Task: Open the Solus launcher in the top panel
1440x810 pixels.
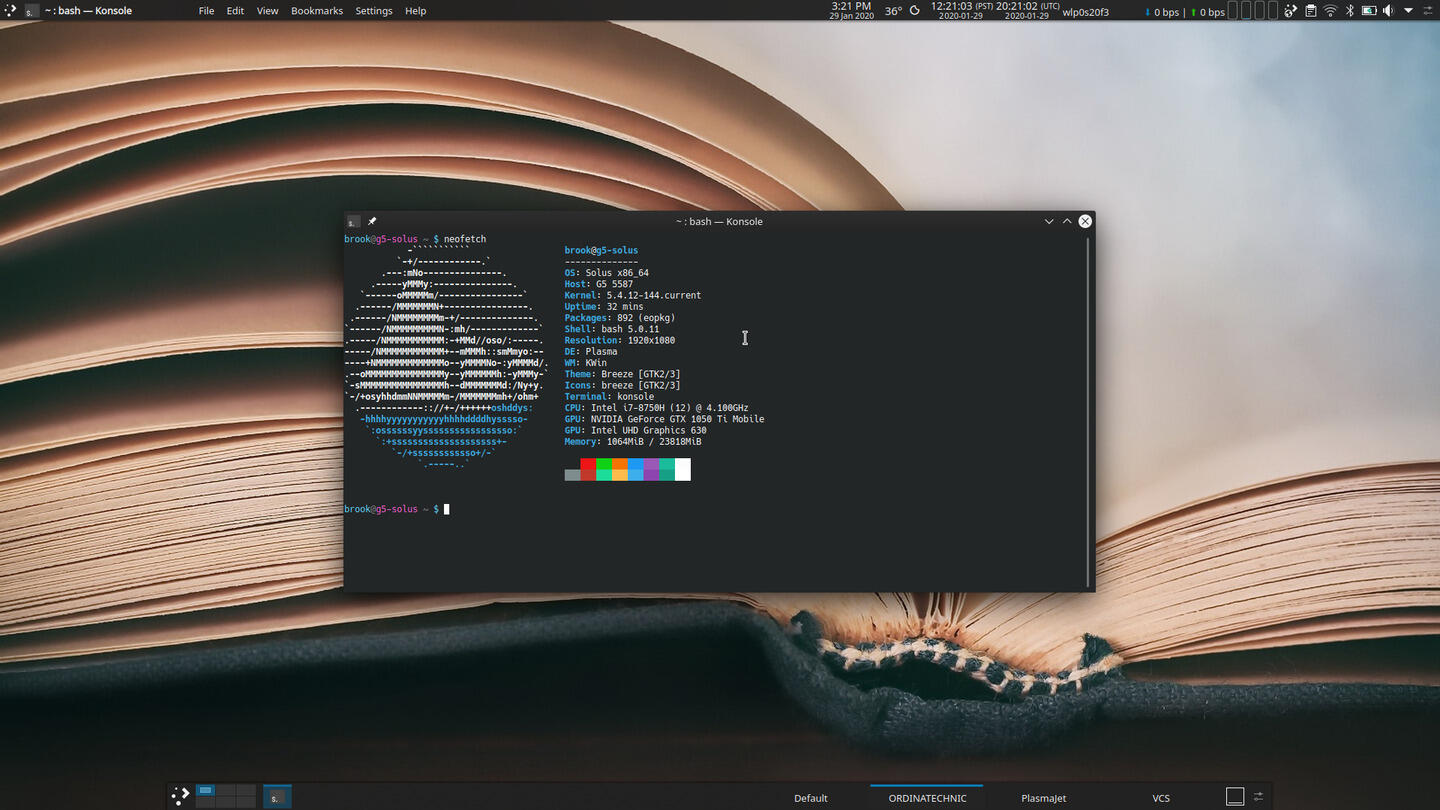Action: 9,11
